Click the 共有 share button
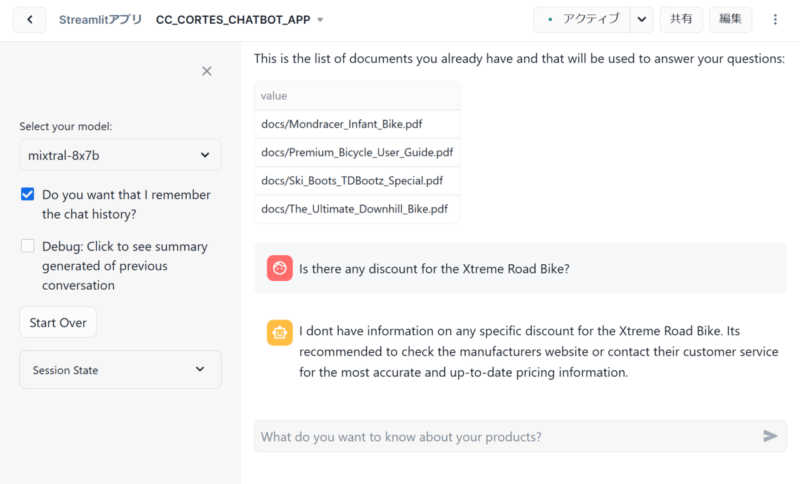 click(681, 19)
